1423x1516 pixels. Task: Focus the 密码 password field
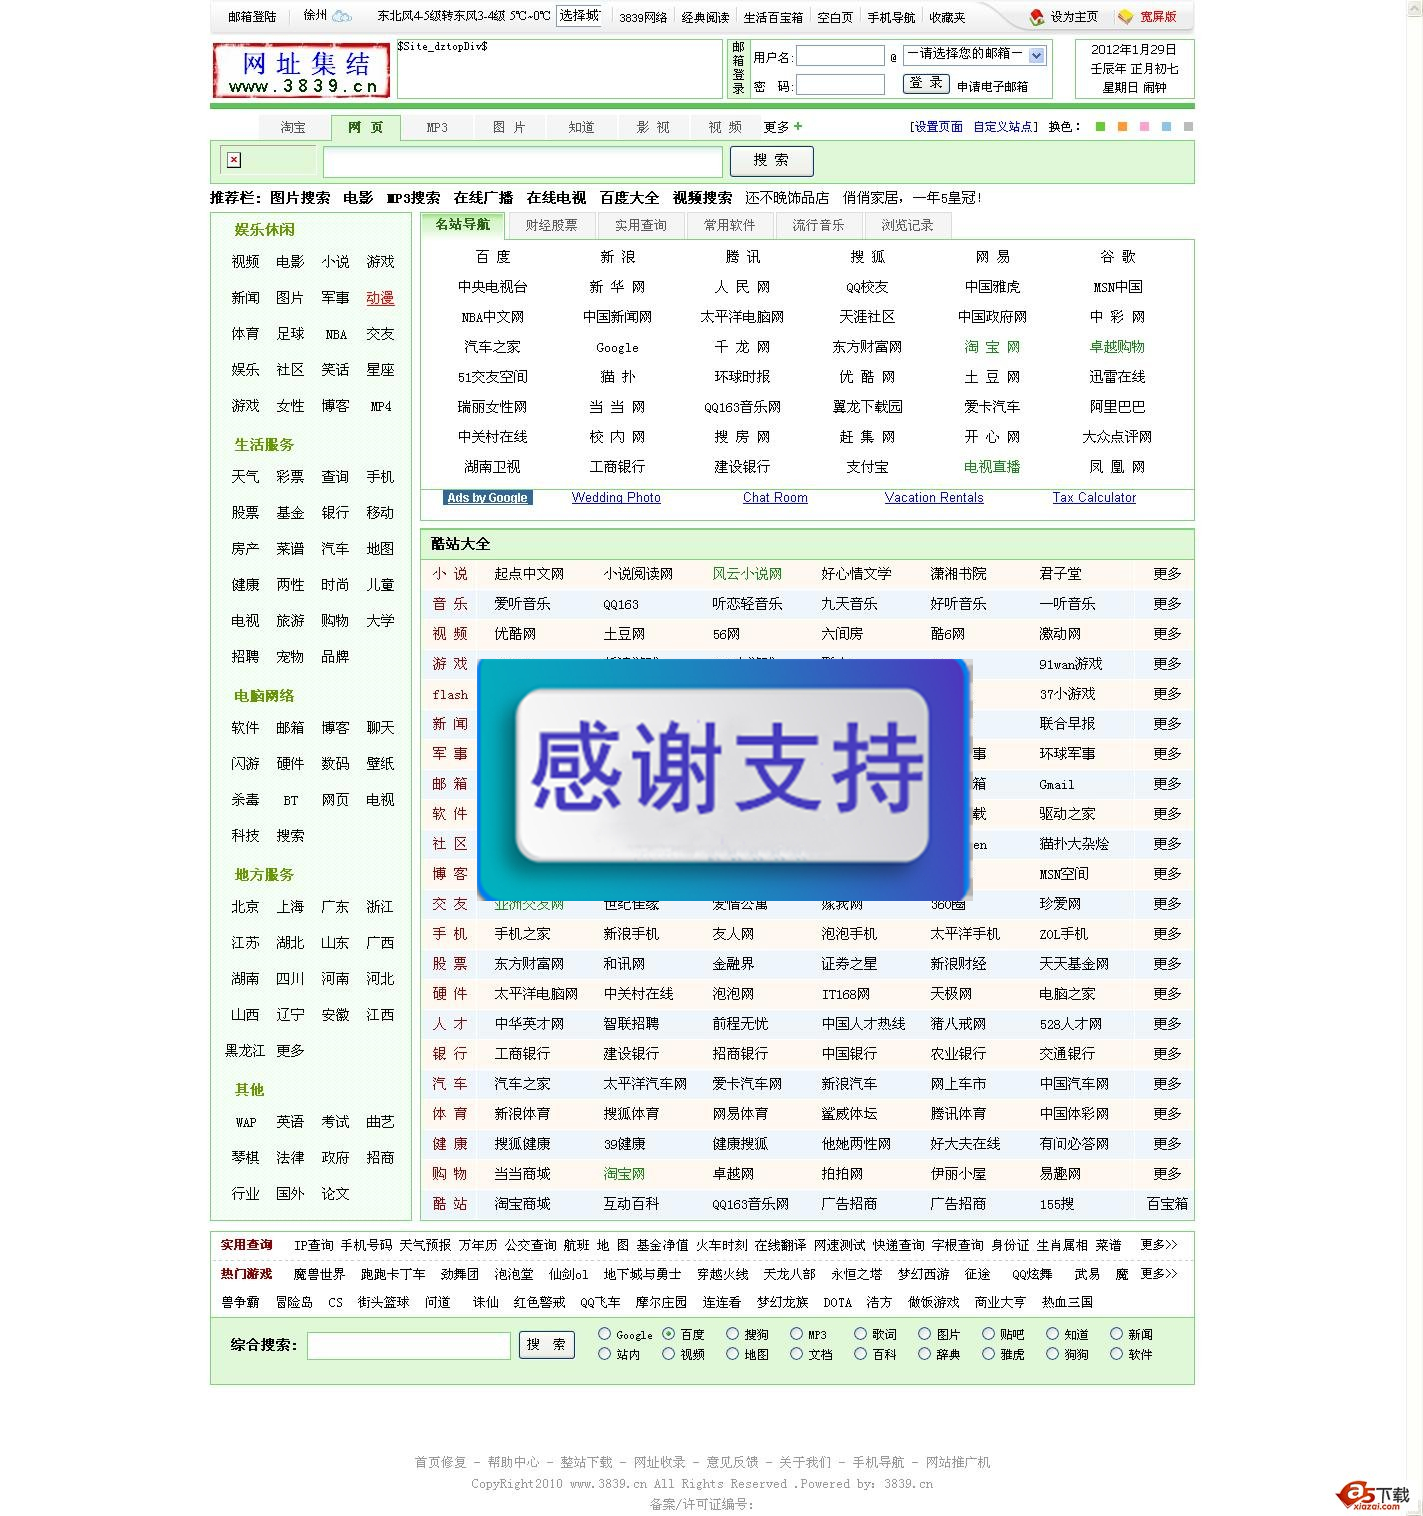840,85
